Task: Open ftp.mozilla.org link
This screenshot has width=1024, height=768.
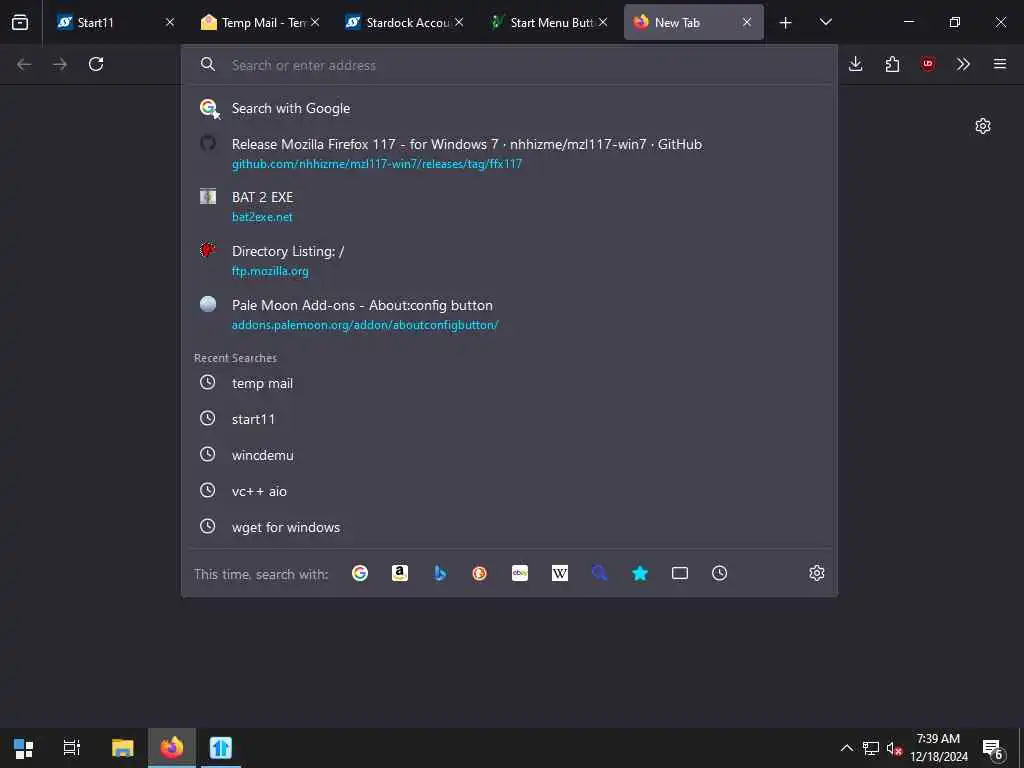Action: tap(270, 271)
